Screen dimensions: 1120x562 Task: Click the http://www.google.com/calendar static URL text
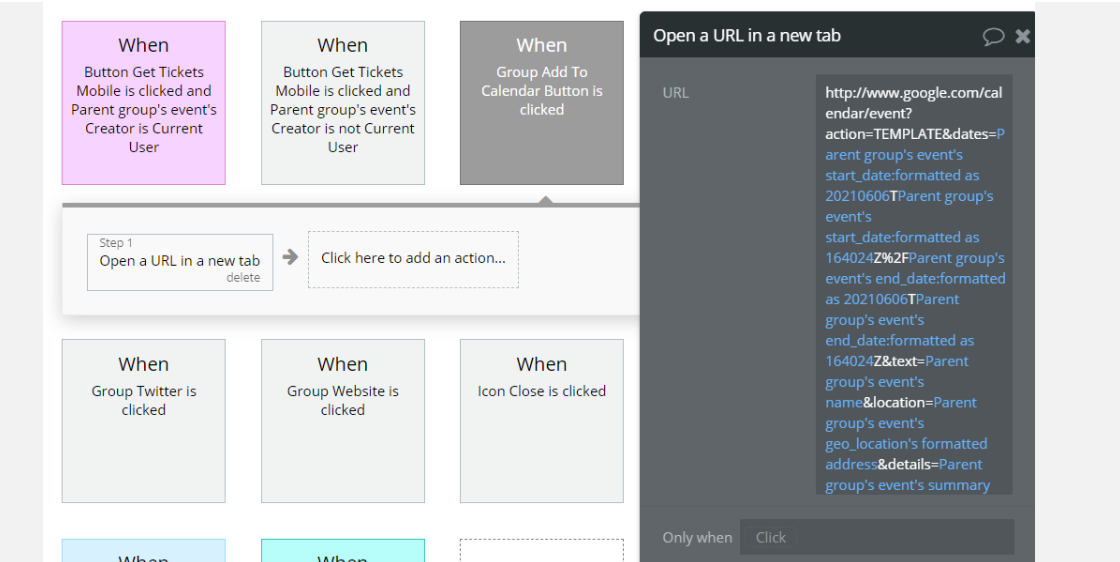914,103
